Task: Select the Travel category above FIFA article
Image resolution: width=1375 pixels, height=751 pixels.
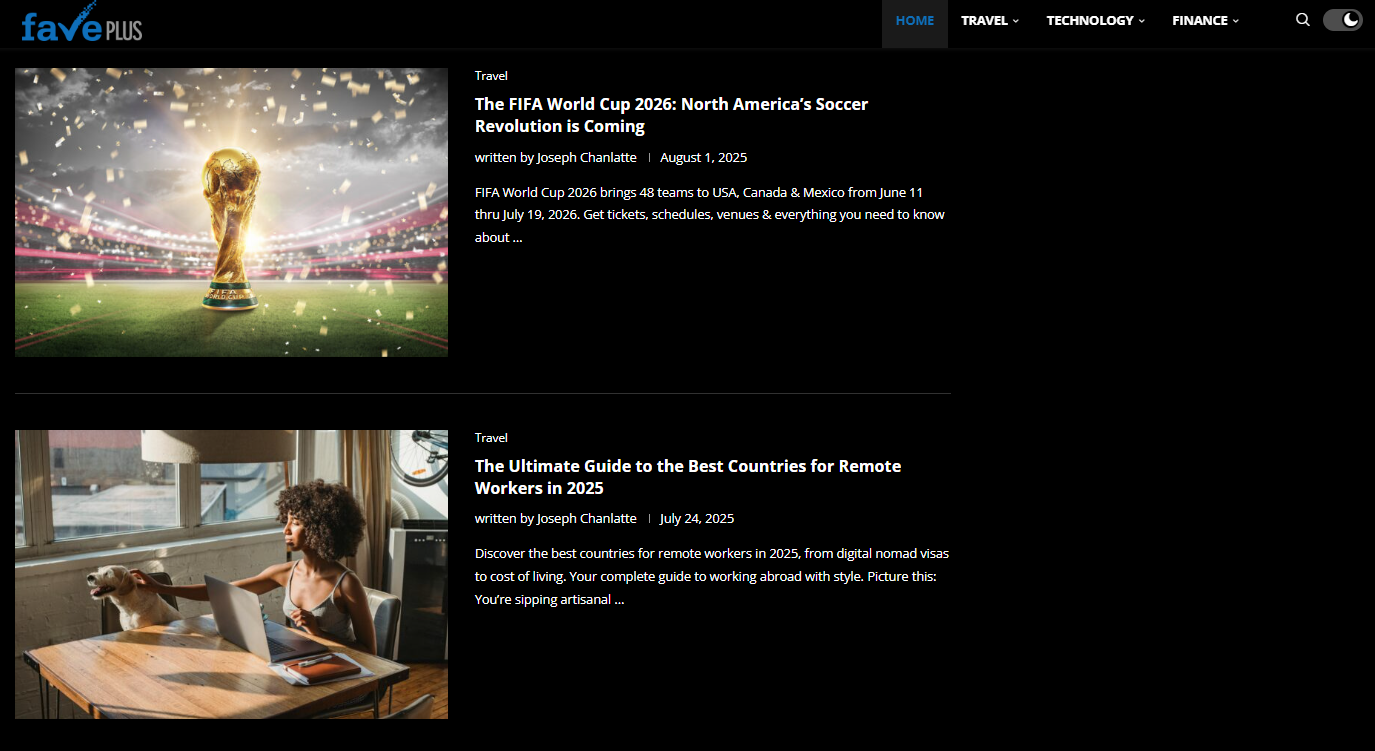Action: pos(491,76)
